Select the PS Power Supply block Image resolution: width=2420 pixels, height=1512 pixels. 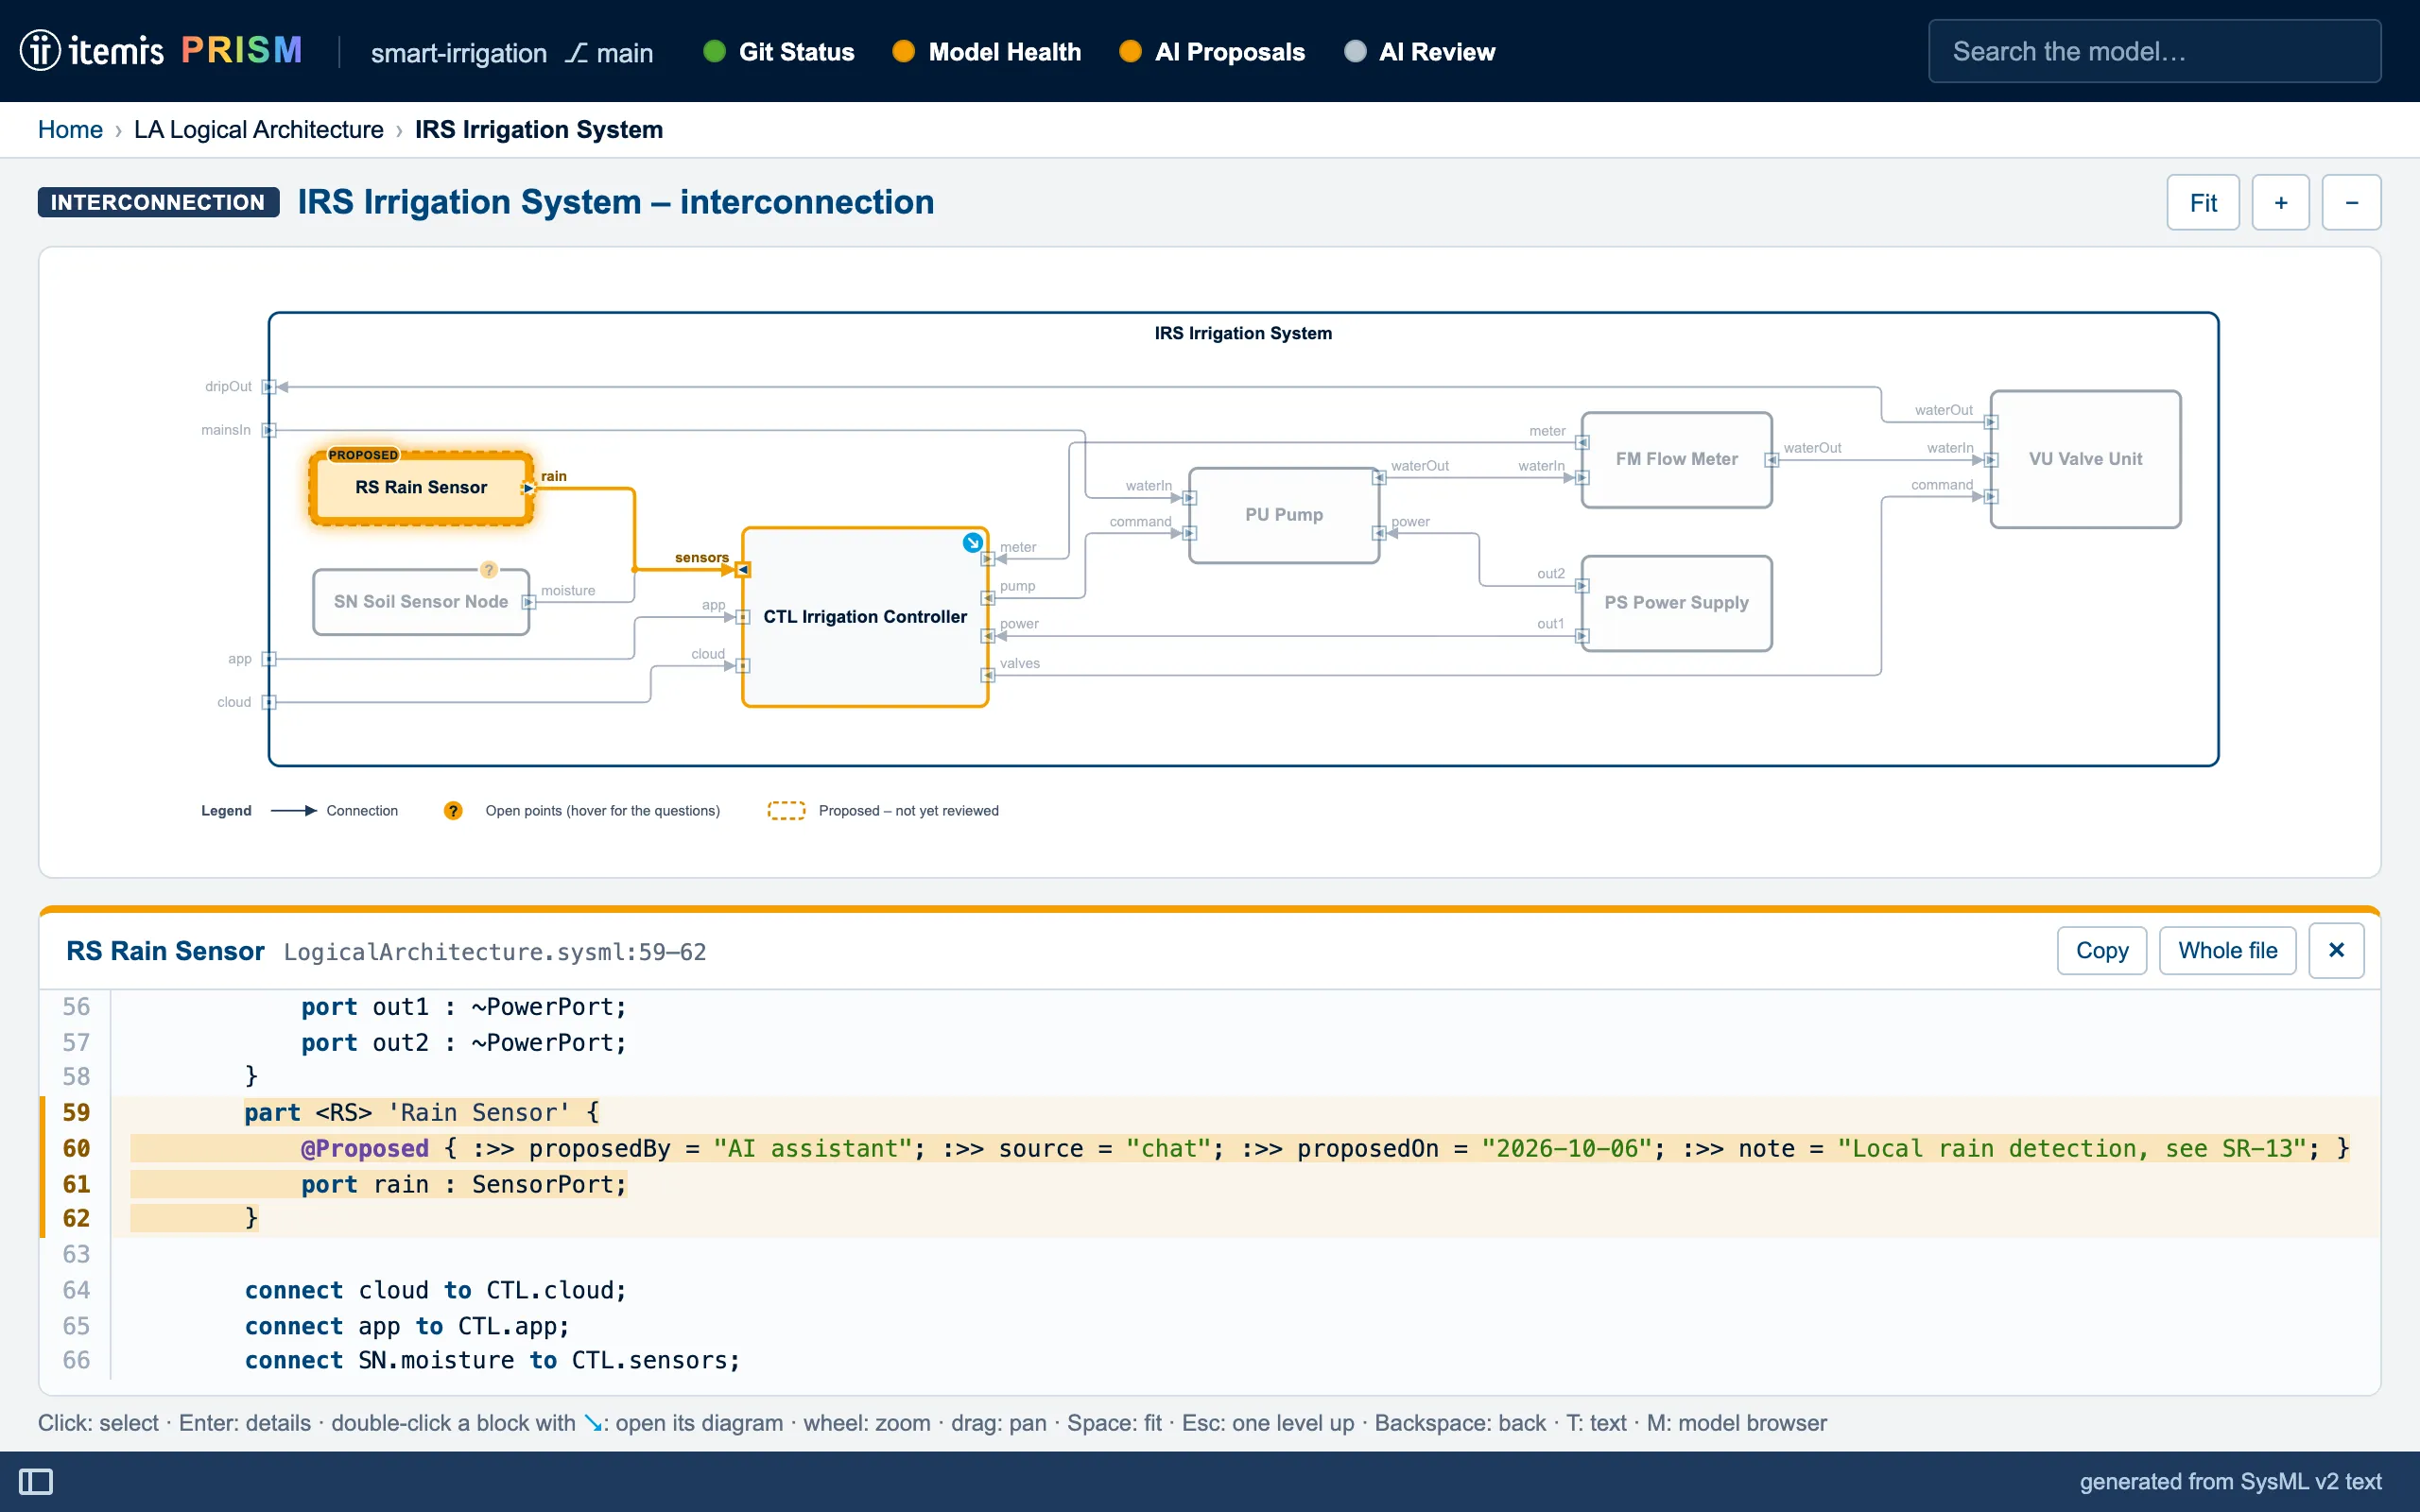[x=1677, y=603]
